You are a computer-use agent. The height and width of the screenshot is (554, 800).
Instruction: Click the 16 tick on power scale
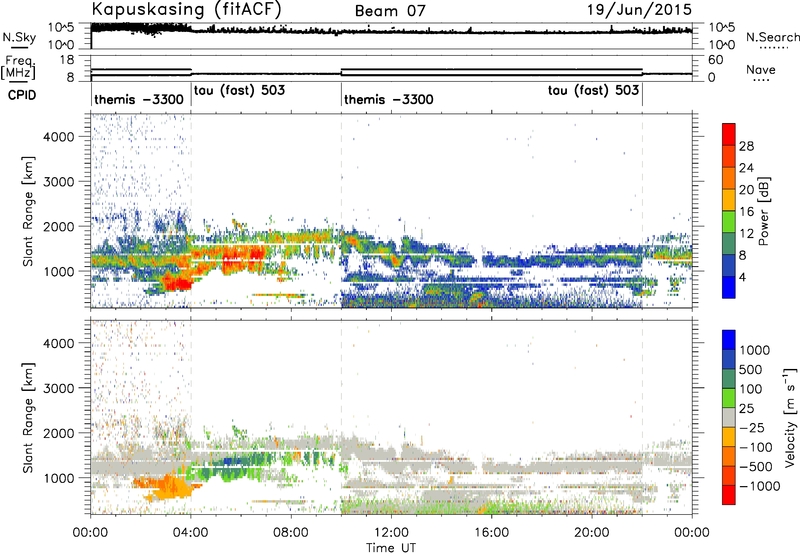(x=746, y=212)
